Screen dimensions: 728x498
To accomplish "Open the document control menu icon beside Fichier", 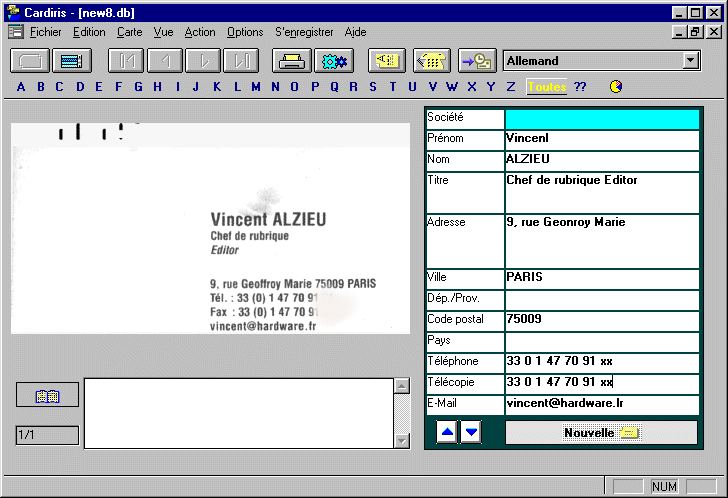I will pyautogui.click(x=16, y=32).
